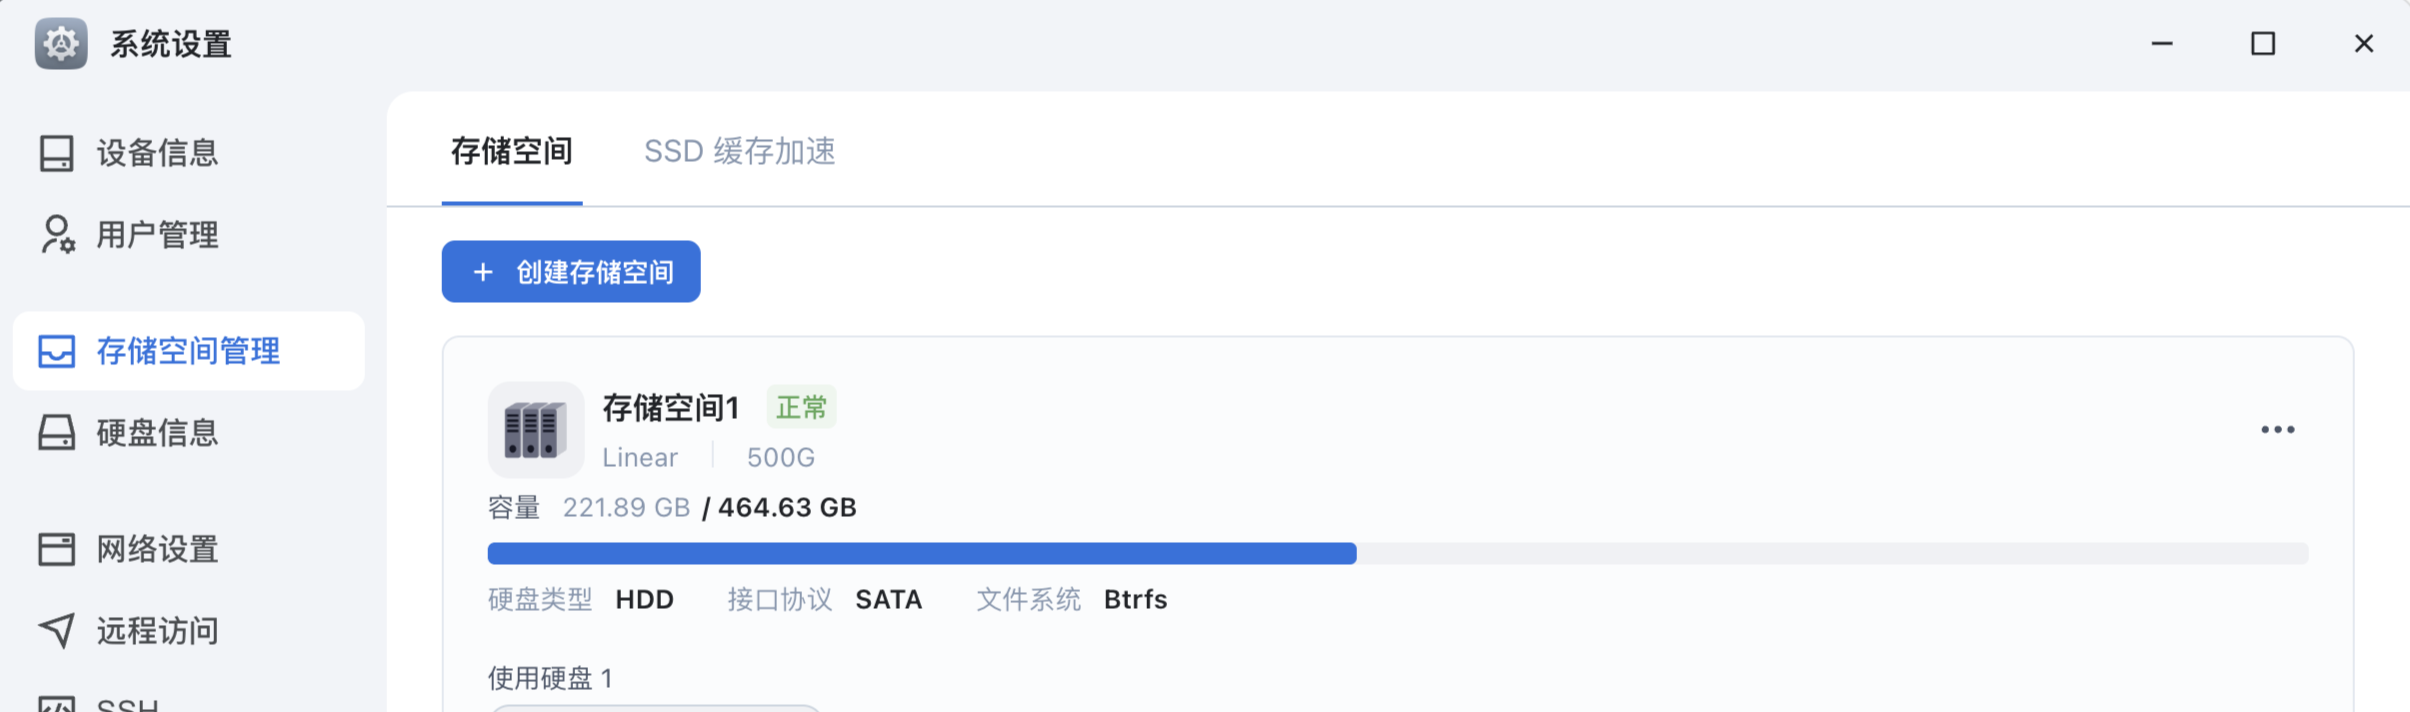Open 设备信息 in the sidebar
Screen dimensions: 2410x712
(x=157, y=153)
